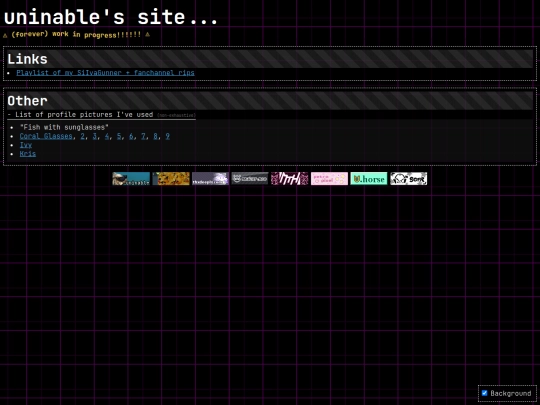The height and width of the screenshot is (405, 540).
Task: Open the Kris profile picture link
Action: 28,154
